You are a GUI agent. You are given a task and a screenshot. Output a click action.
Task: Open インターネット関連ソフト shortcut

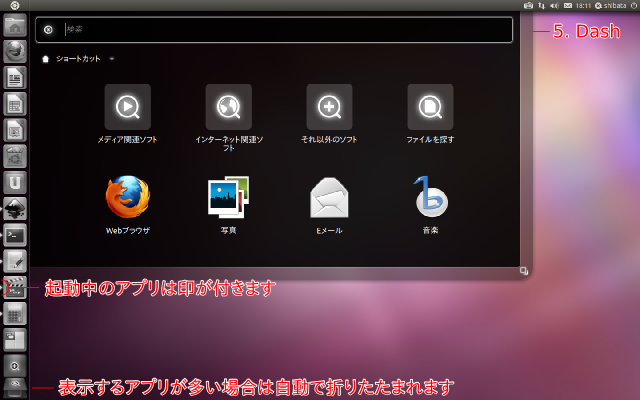click(229, 118)
